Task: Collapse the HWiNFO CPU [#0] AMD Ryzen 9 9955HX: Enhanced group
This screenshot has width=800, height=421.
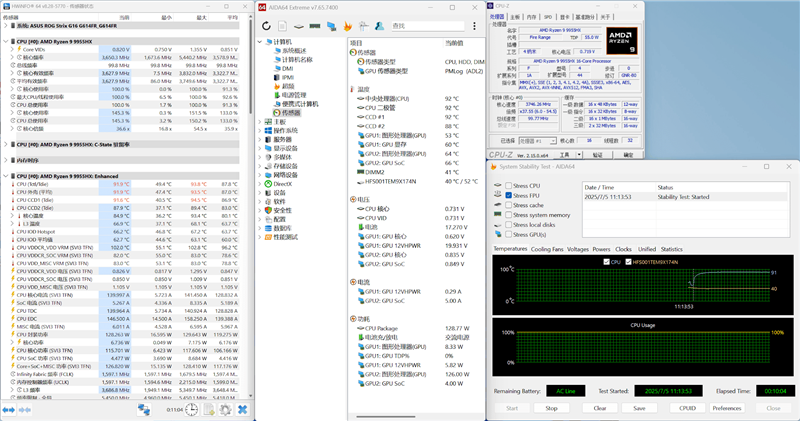Action: [6, 176]
